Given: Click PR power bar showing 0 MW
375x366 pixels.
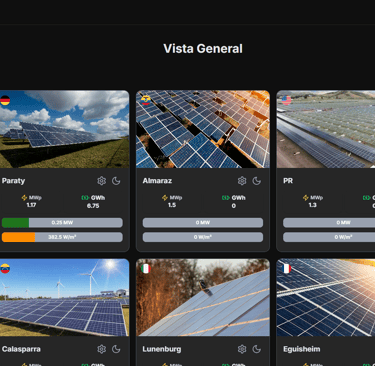Looking at the screenshot, I should [x=329, y=223].
